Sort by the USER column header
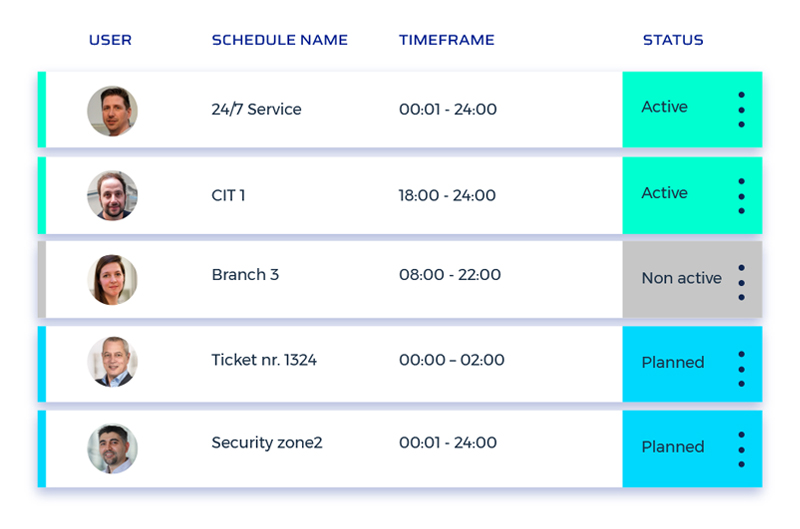Viewport: 800px width, 529px height. click(x=110, y=41)
